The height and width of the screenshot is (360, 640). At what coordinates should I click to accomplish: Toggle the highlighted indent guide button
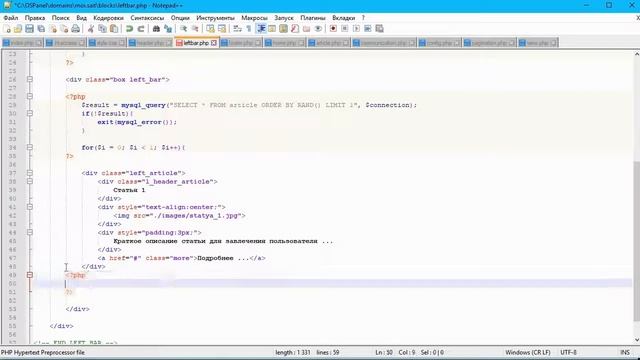click(261, 29)
